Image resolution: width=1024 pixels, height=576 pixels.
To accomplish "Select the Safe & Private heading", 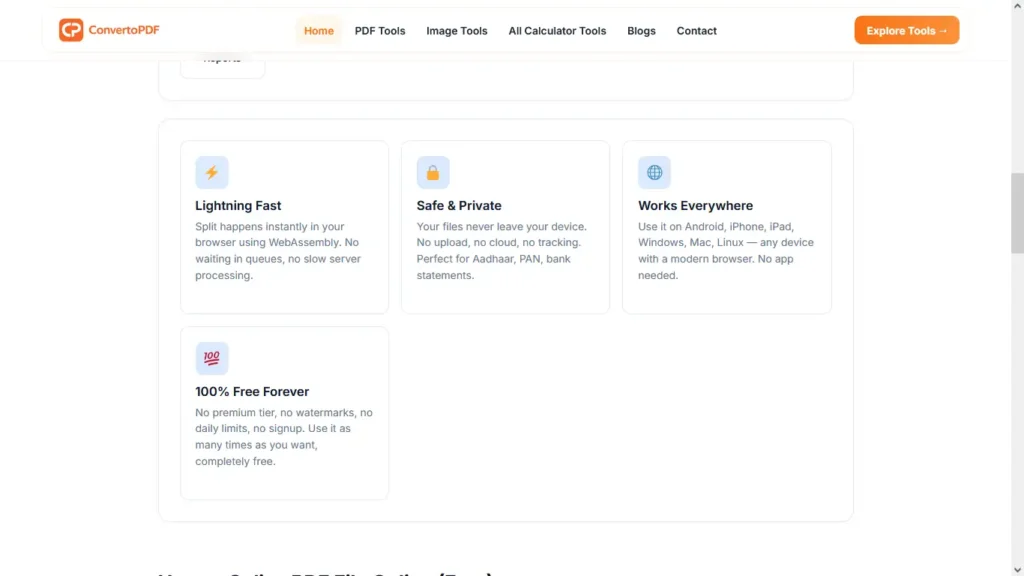I will click(459, 206).
